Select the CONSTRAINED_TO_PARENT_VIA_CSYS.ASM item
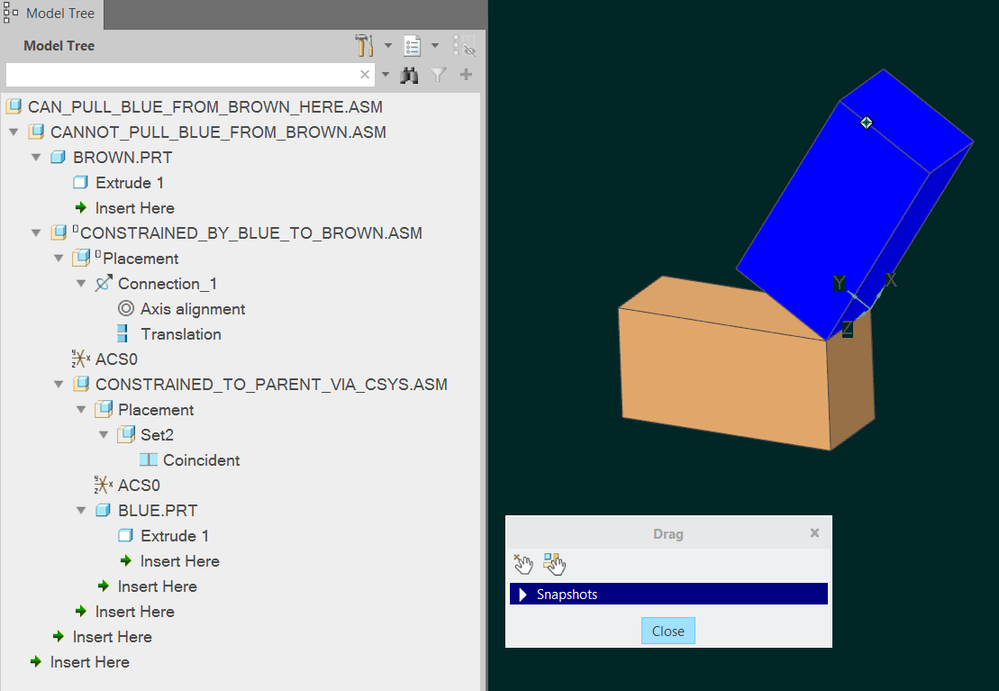 pyautogui.click(x=271, y=385)
